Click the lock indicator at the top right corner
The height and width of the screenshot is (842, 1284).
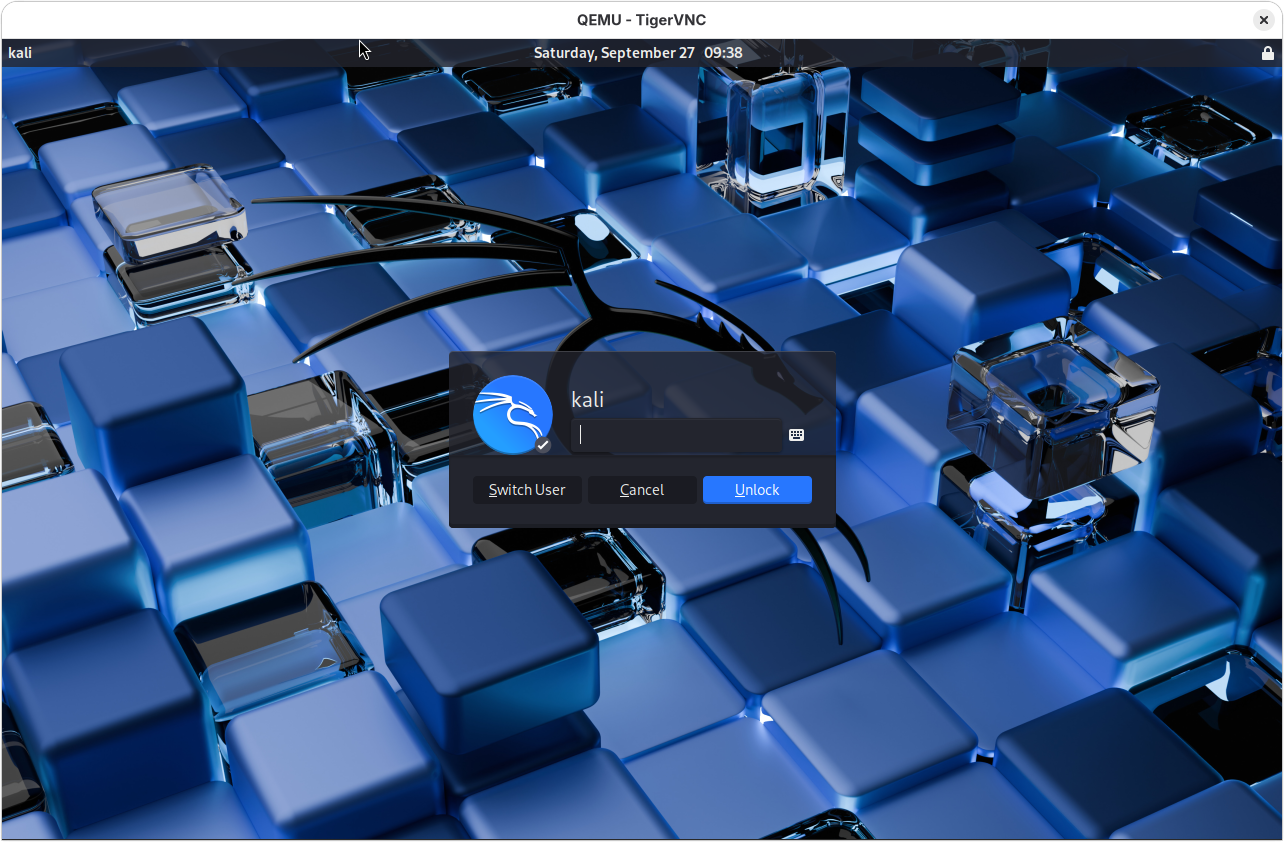[x=1268, y=52]
